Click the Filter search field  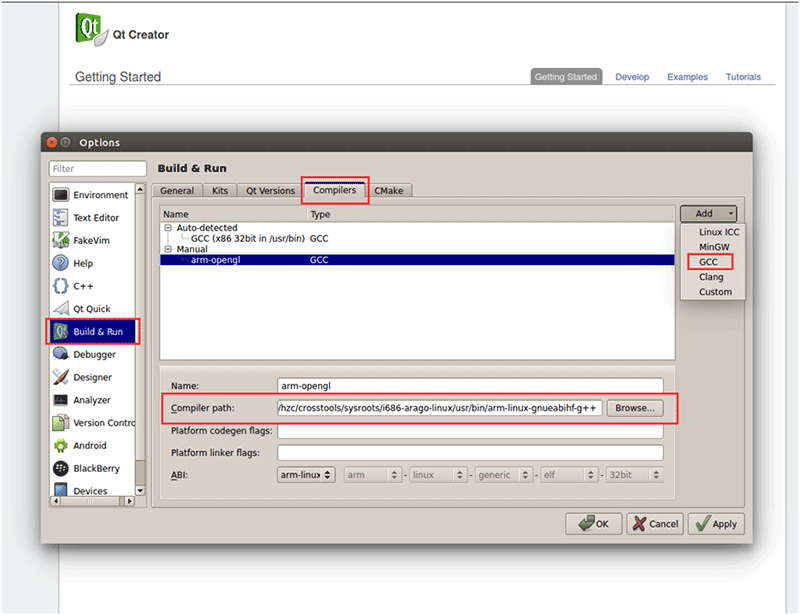click(98, 168)
